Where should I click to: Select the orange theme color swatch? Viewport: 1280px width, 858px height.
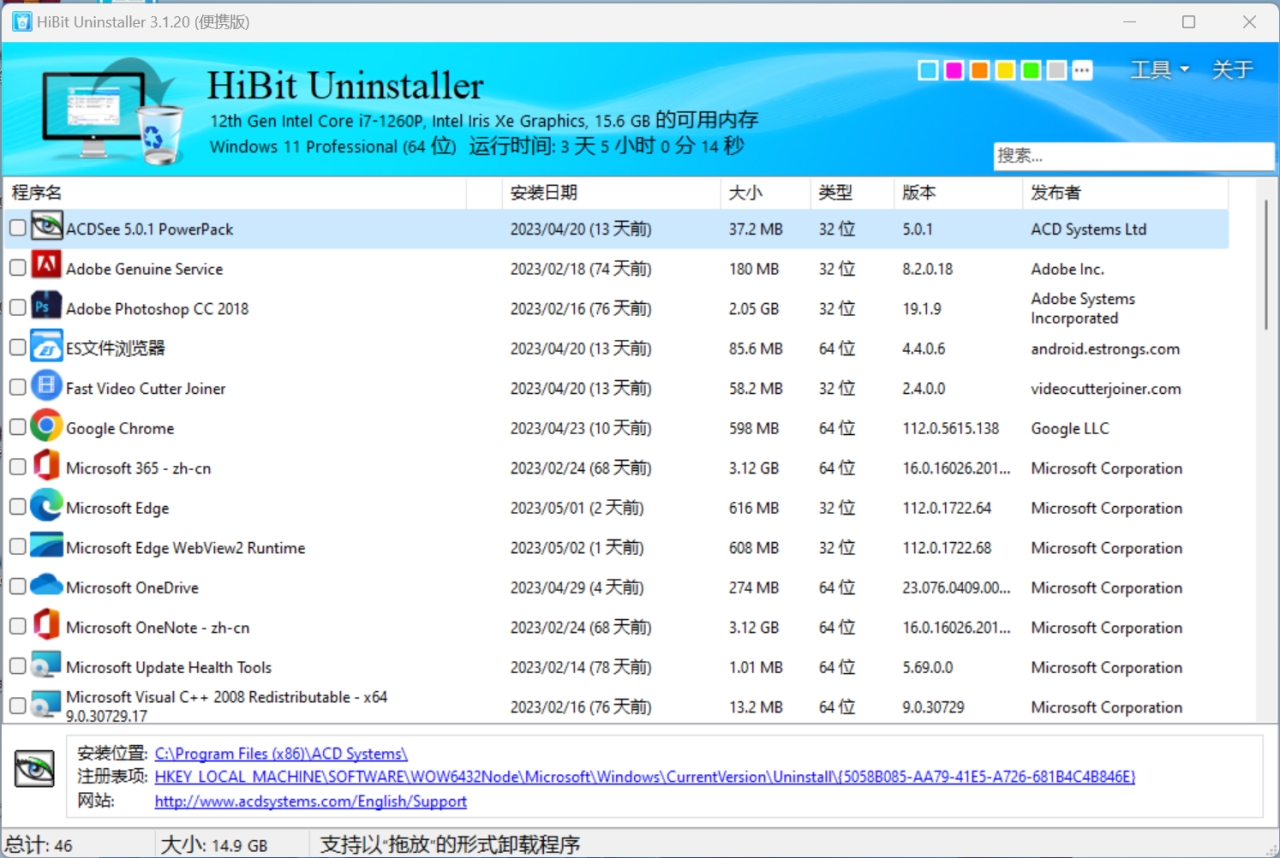pyautogui.click(x=980, y=70)
